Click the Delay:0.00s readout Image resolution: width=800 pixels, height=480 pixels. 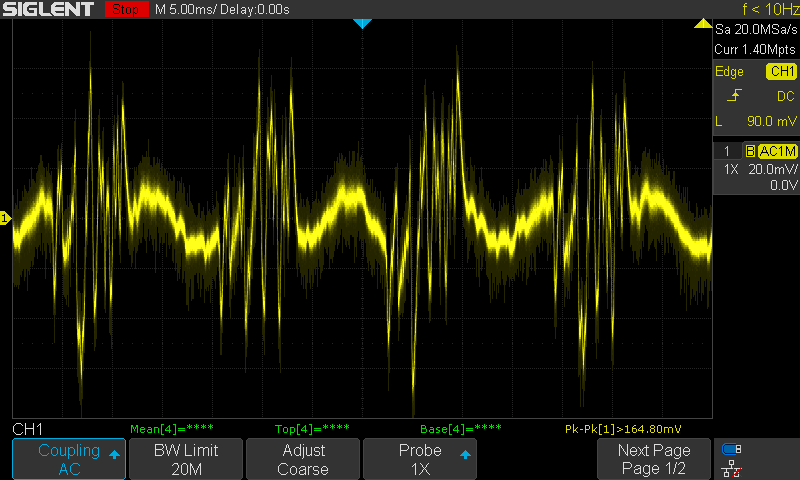click(x=255, y=9)
